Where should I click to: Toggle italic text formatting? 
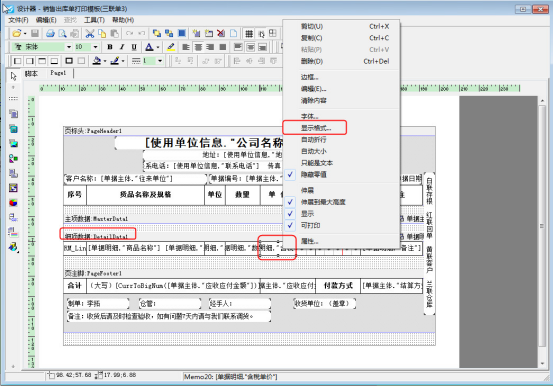coord(122,47)
